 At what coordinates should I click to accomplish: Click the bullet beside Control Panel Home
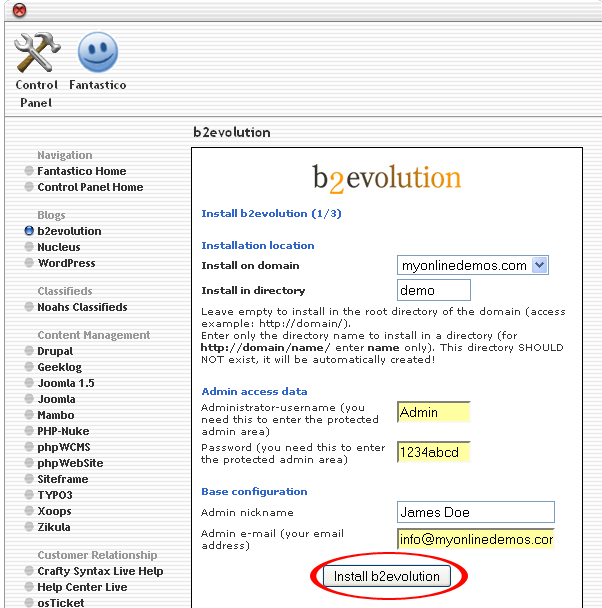click(x=29, y=187)
